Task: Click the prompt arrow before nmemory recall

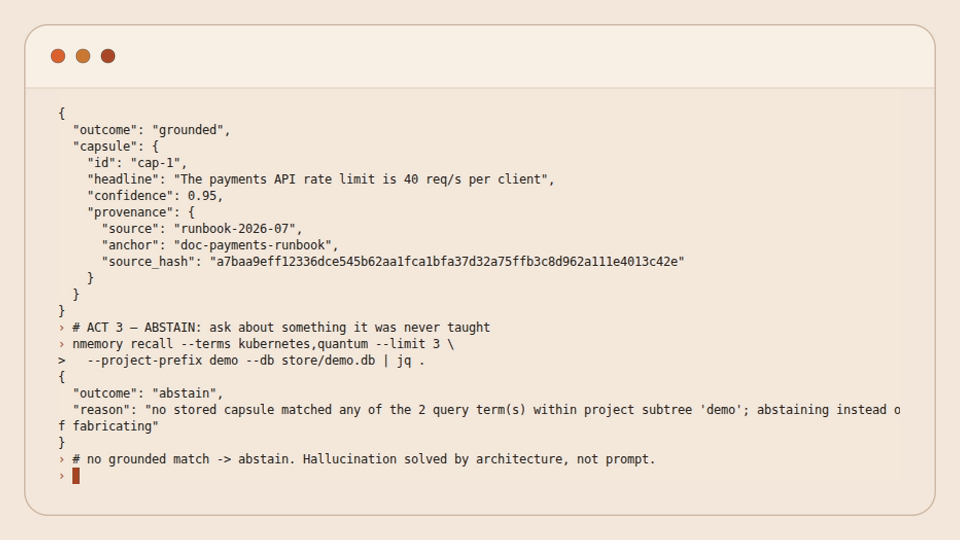Action: coord(61,344)
